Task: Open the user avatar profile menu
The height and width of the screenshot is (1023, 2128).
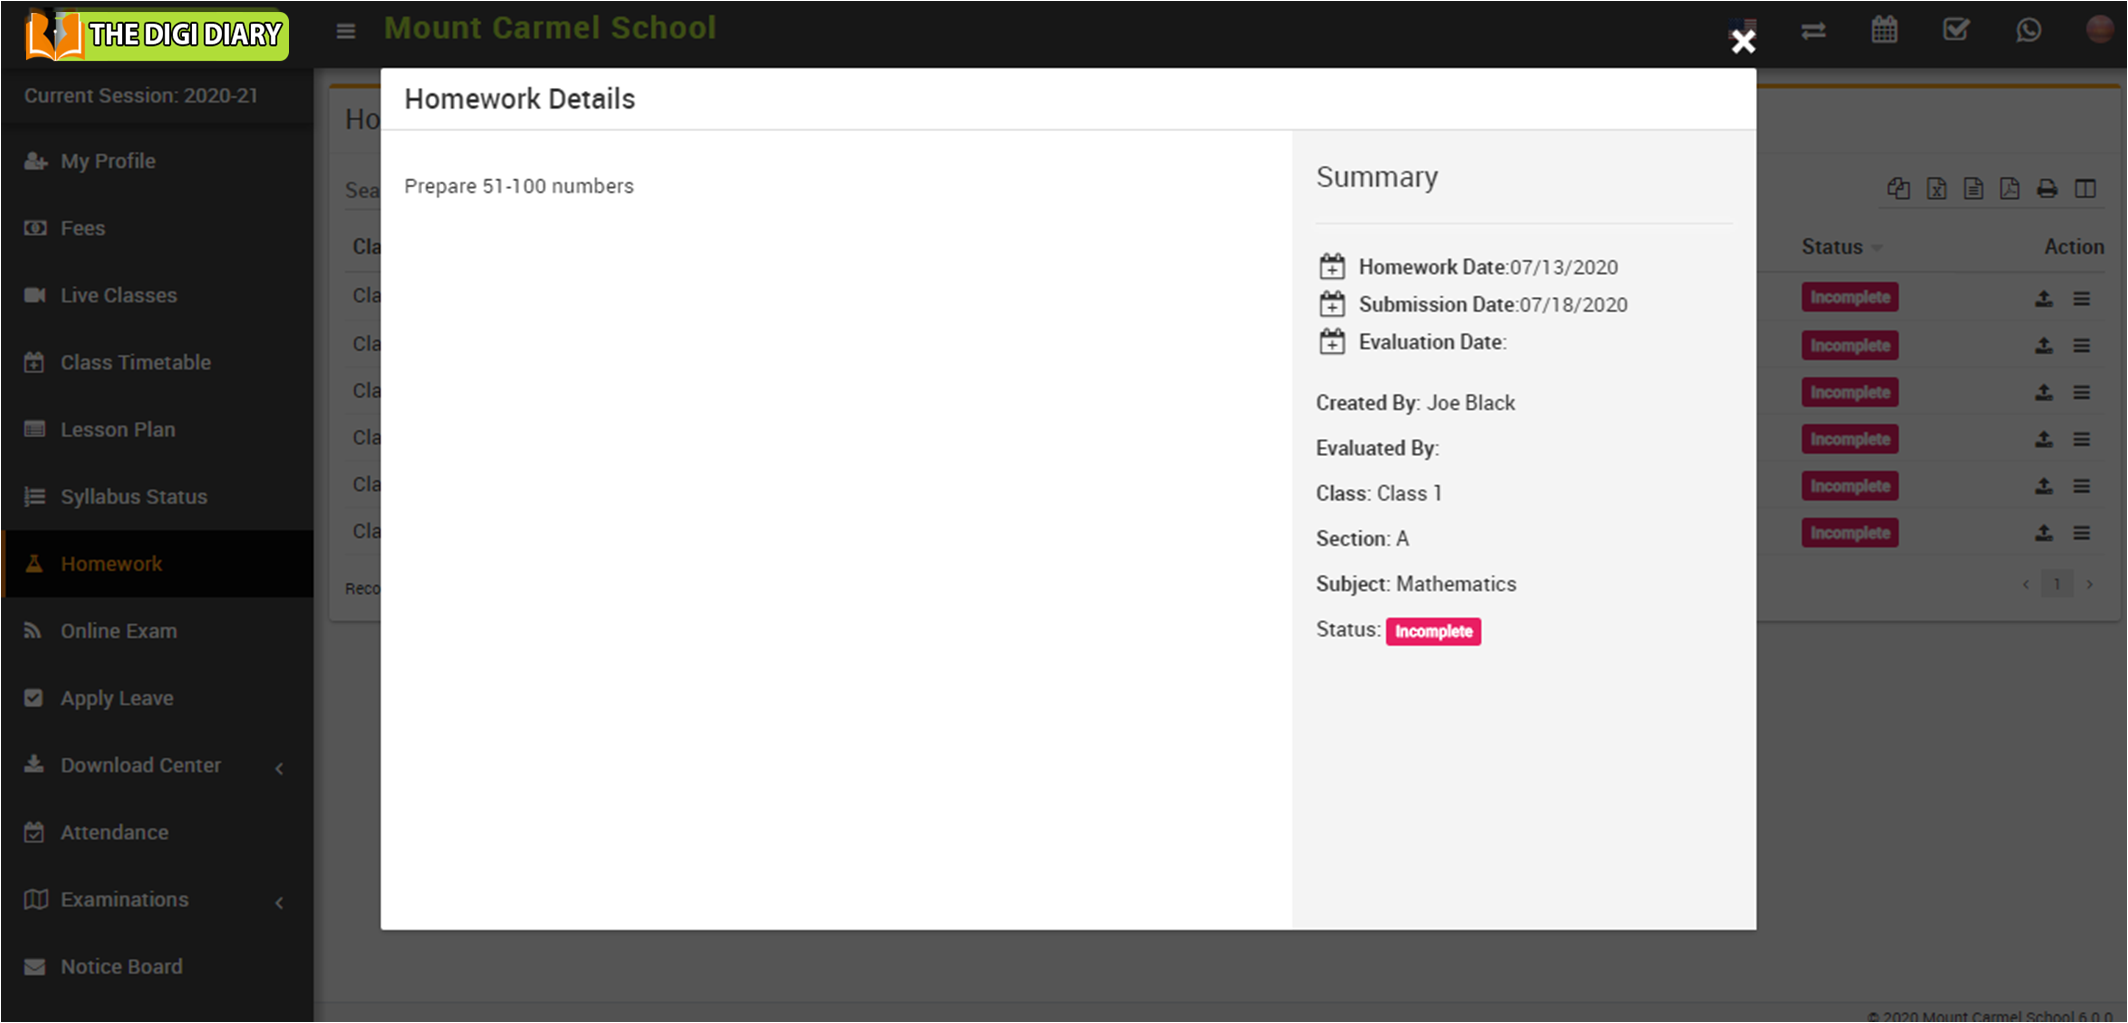Action: [2099, 30]
